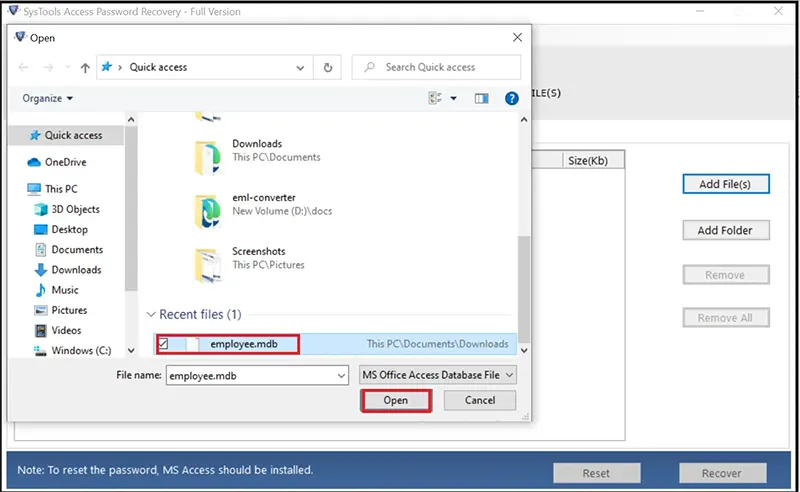
Task: Open the MS Office Access Database File filter
Action: point(438,375)
